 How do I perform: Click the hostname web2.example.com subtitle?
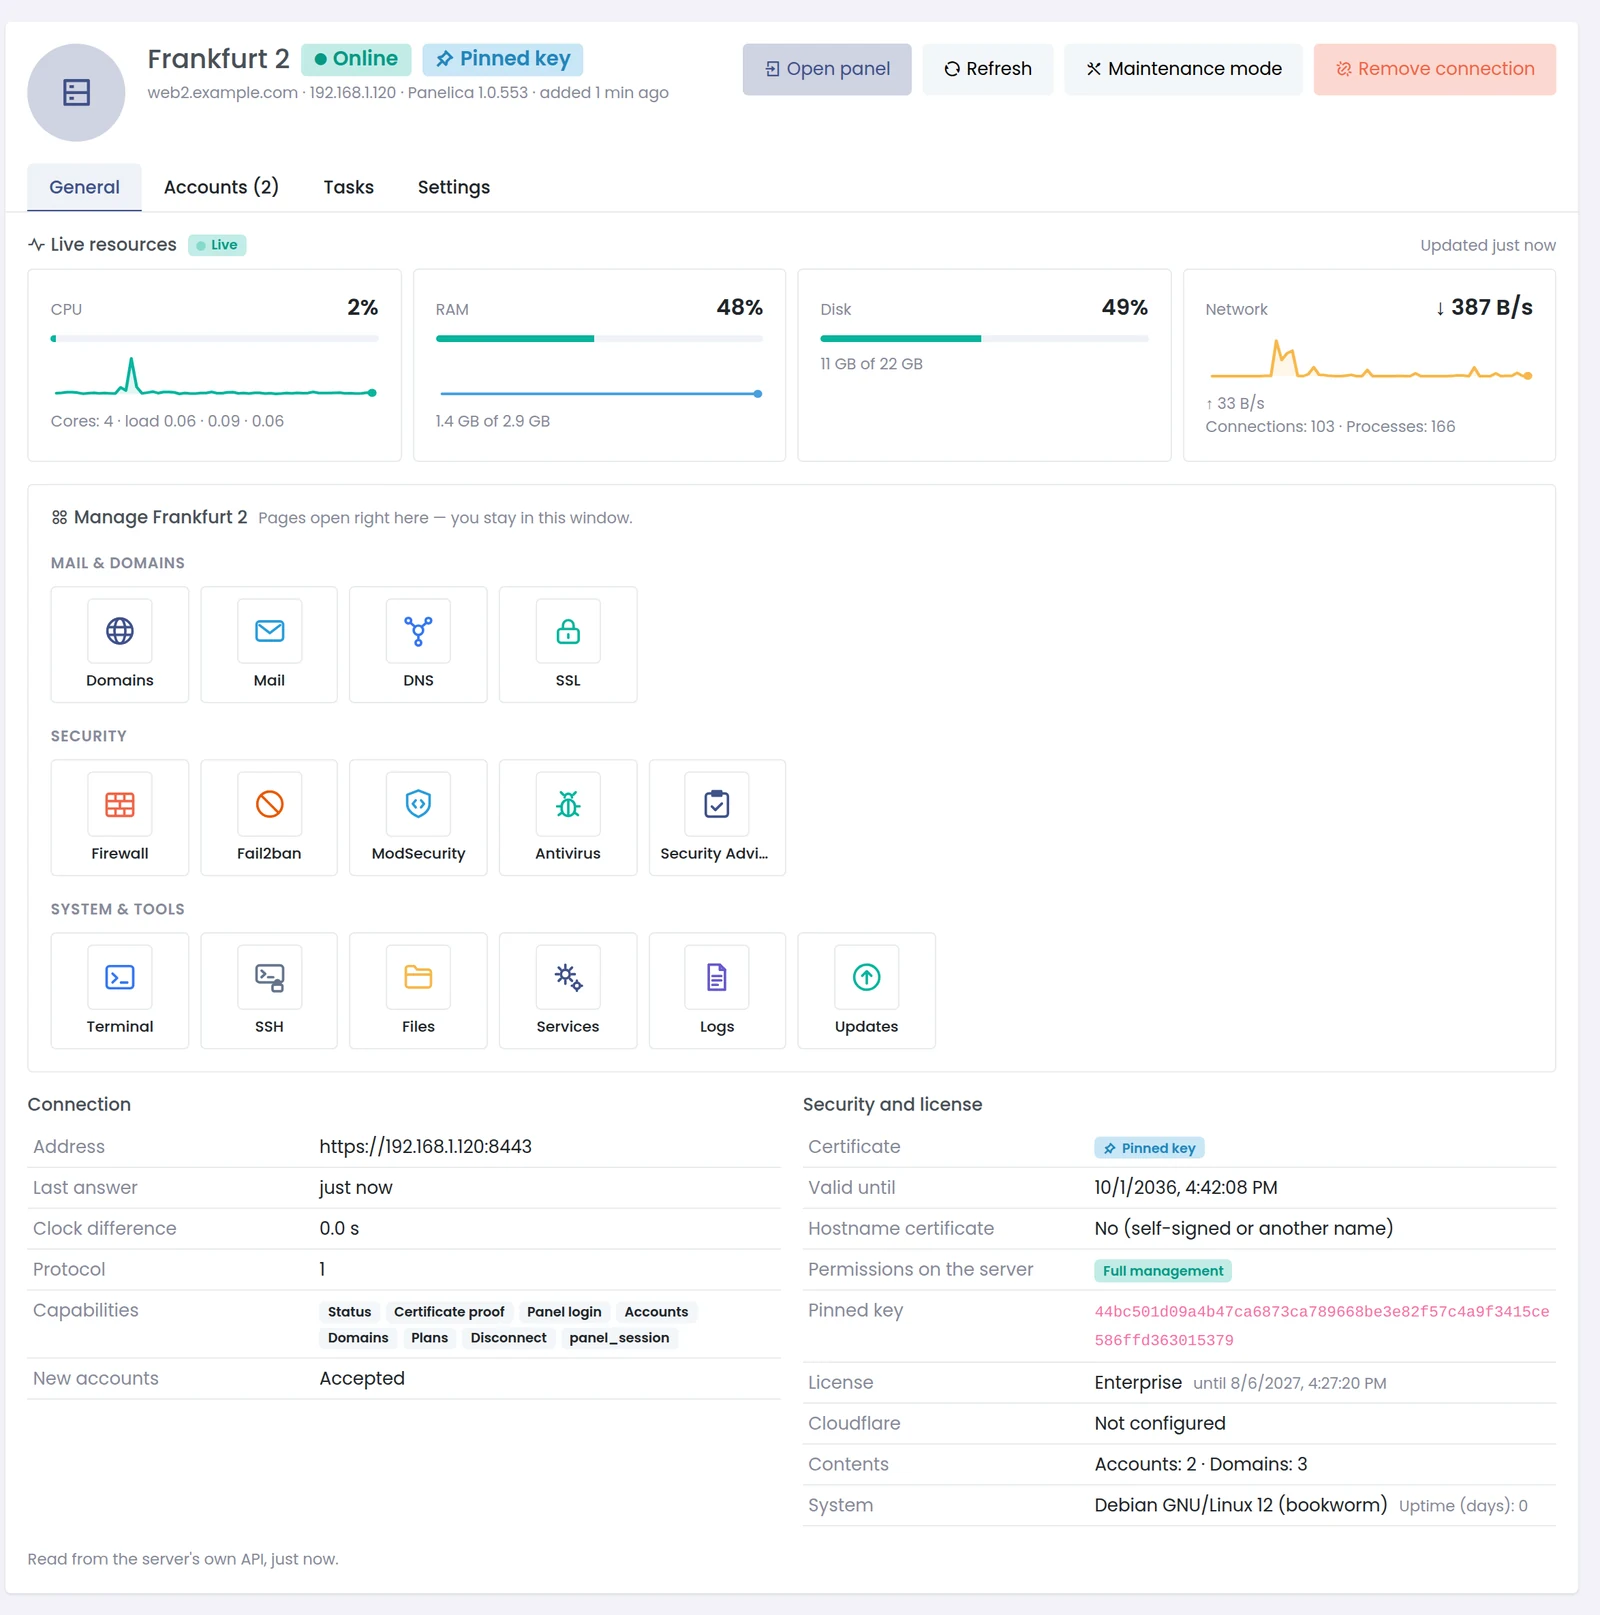[222, 92]
